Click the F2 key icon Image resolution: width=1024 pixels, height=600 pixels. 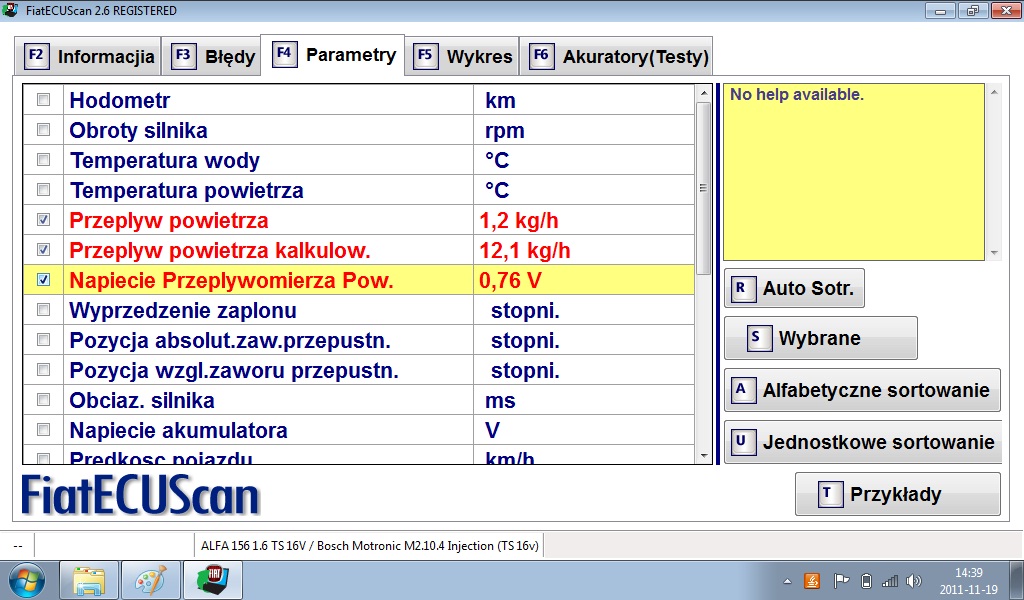[36, 55]
